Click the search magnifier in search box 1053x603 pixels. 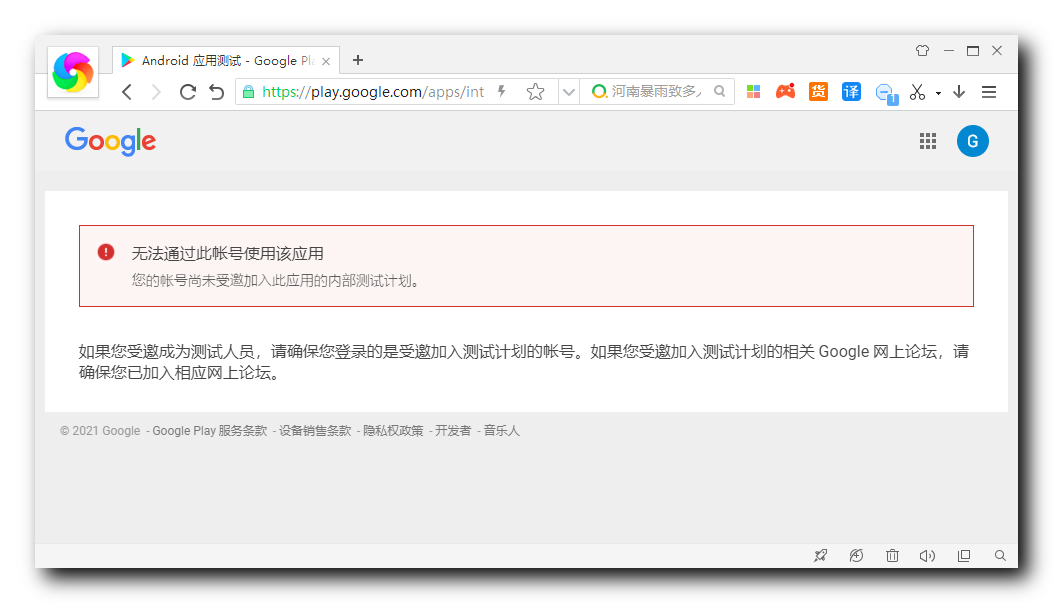pos(719,91)
